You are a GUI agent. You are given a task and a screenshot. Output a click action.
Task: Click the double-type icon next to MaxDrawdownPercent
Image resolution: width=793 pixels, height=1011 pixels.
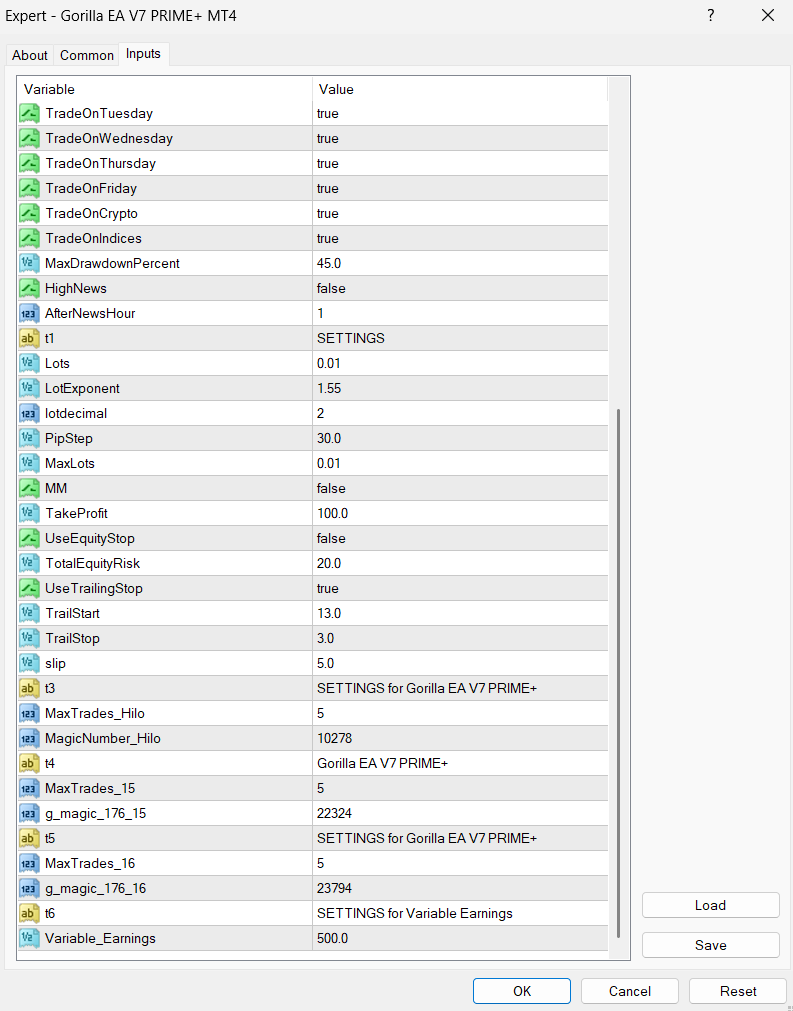(29, 264)
